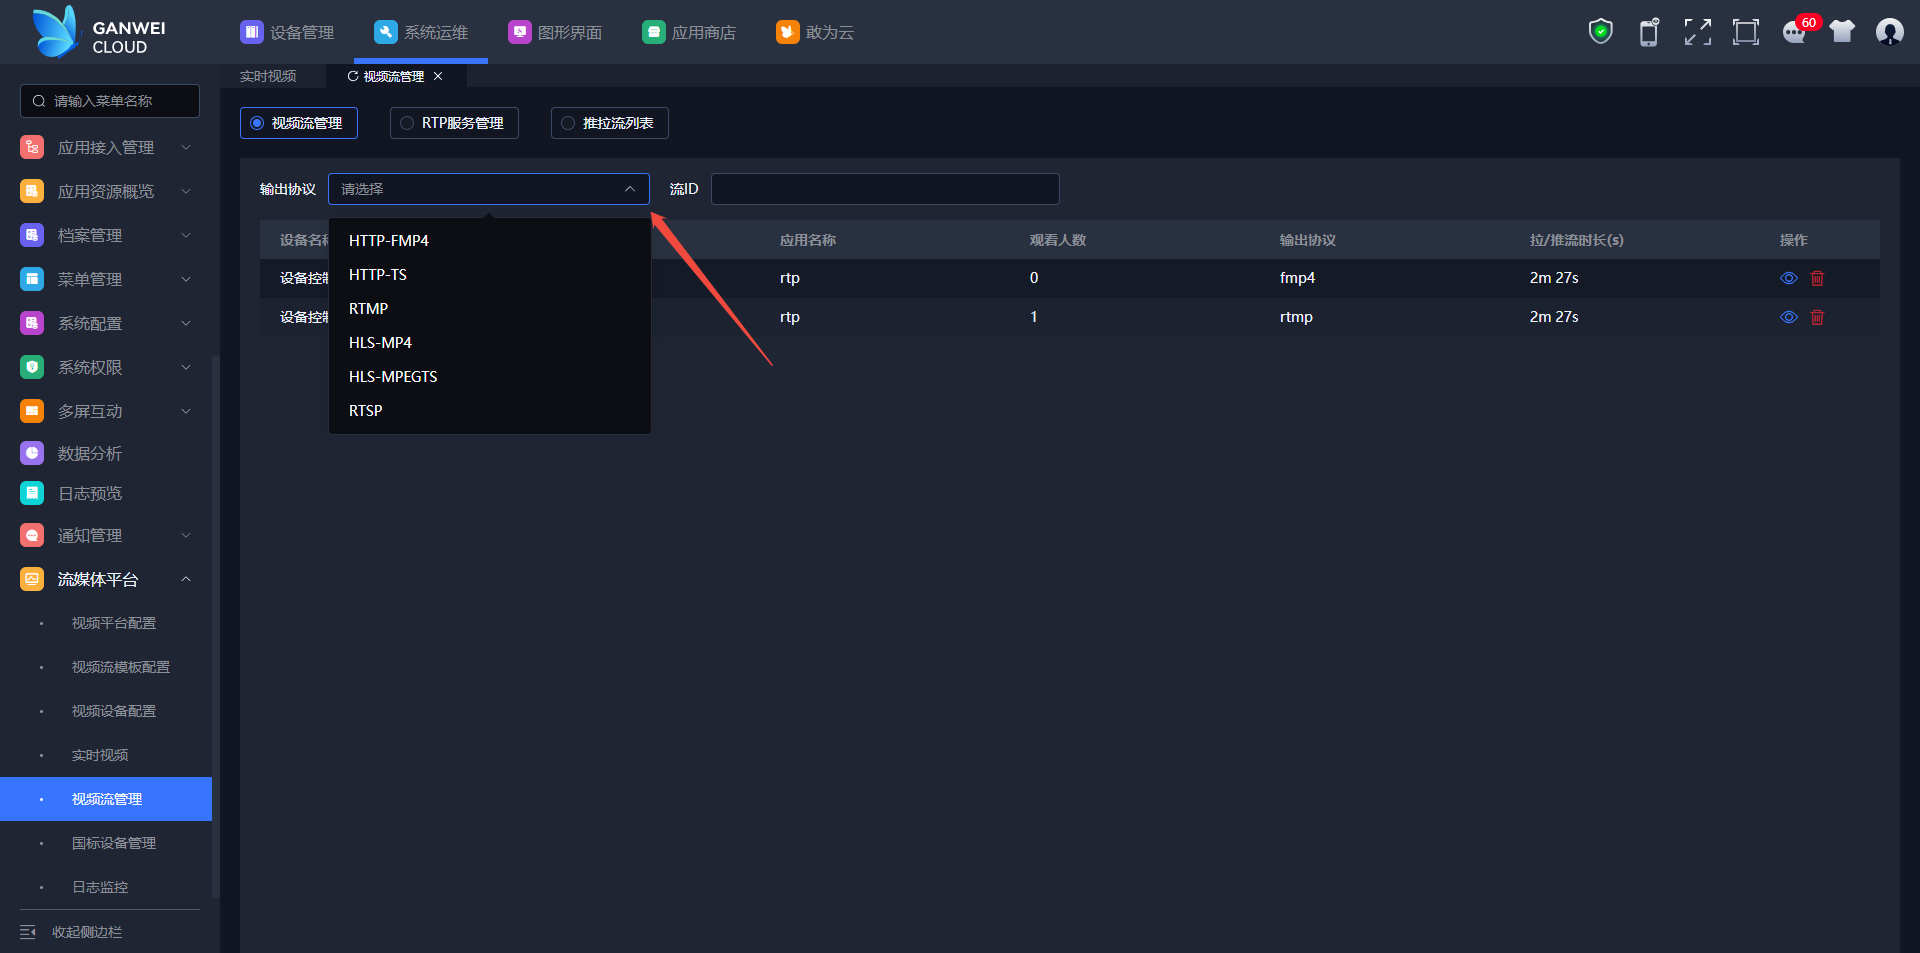Expand the 应用接入管理 menu
Image resolution: width=1920 pixels, height=953 pixels.
click(186, 147)
